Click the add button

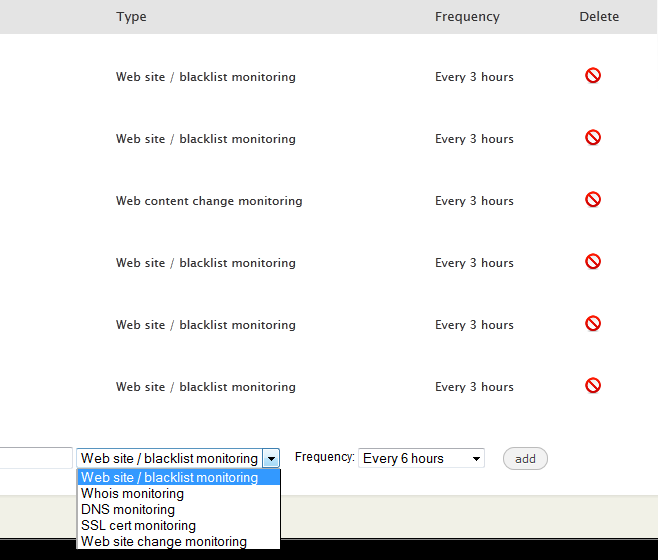[525, 458]
